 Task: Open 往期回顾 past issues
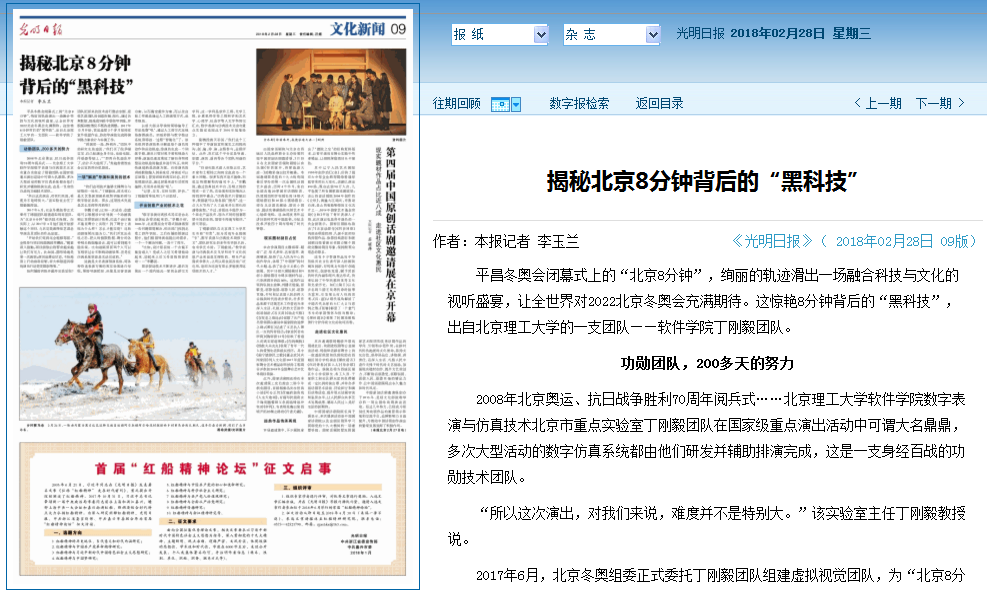456,103
